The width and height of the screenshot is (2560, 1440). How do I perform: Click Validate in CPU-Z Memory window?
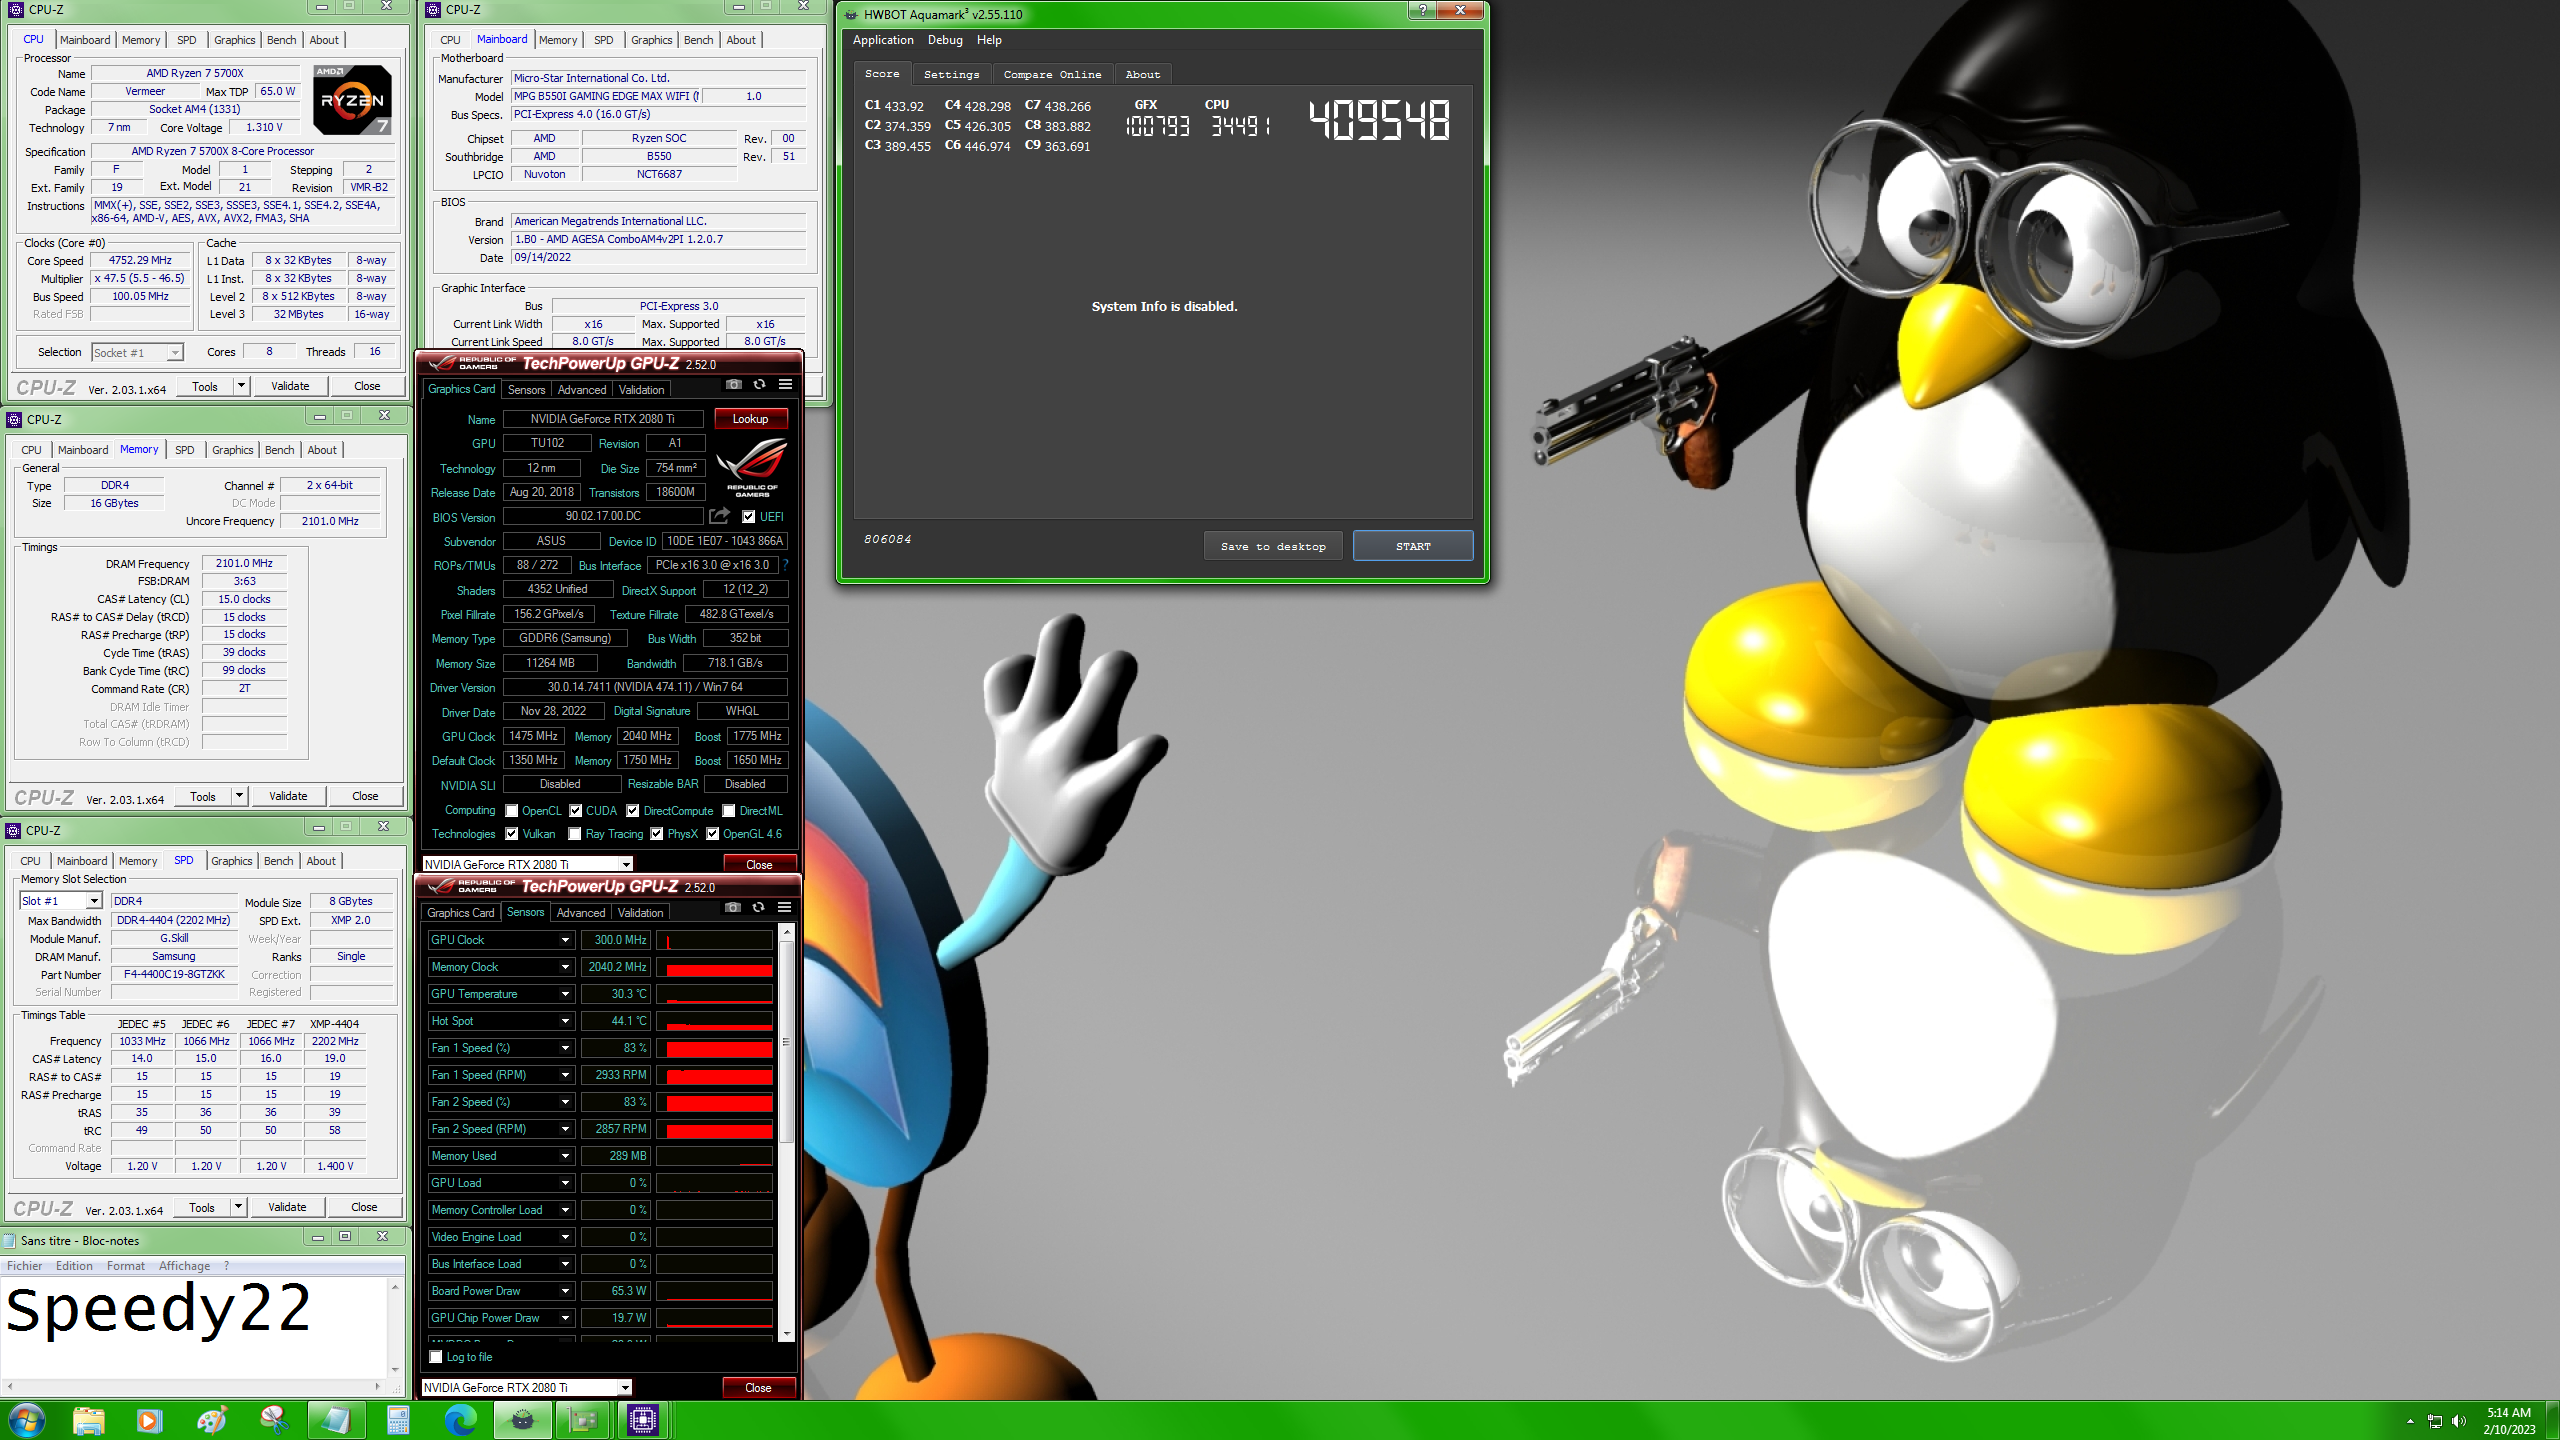pos(288,796)
